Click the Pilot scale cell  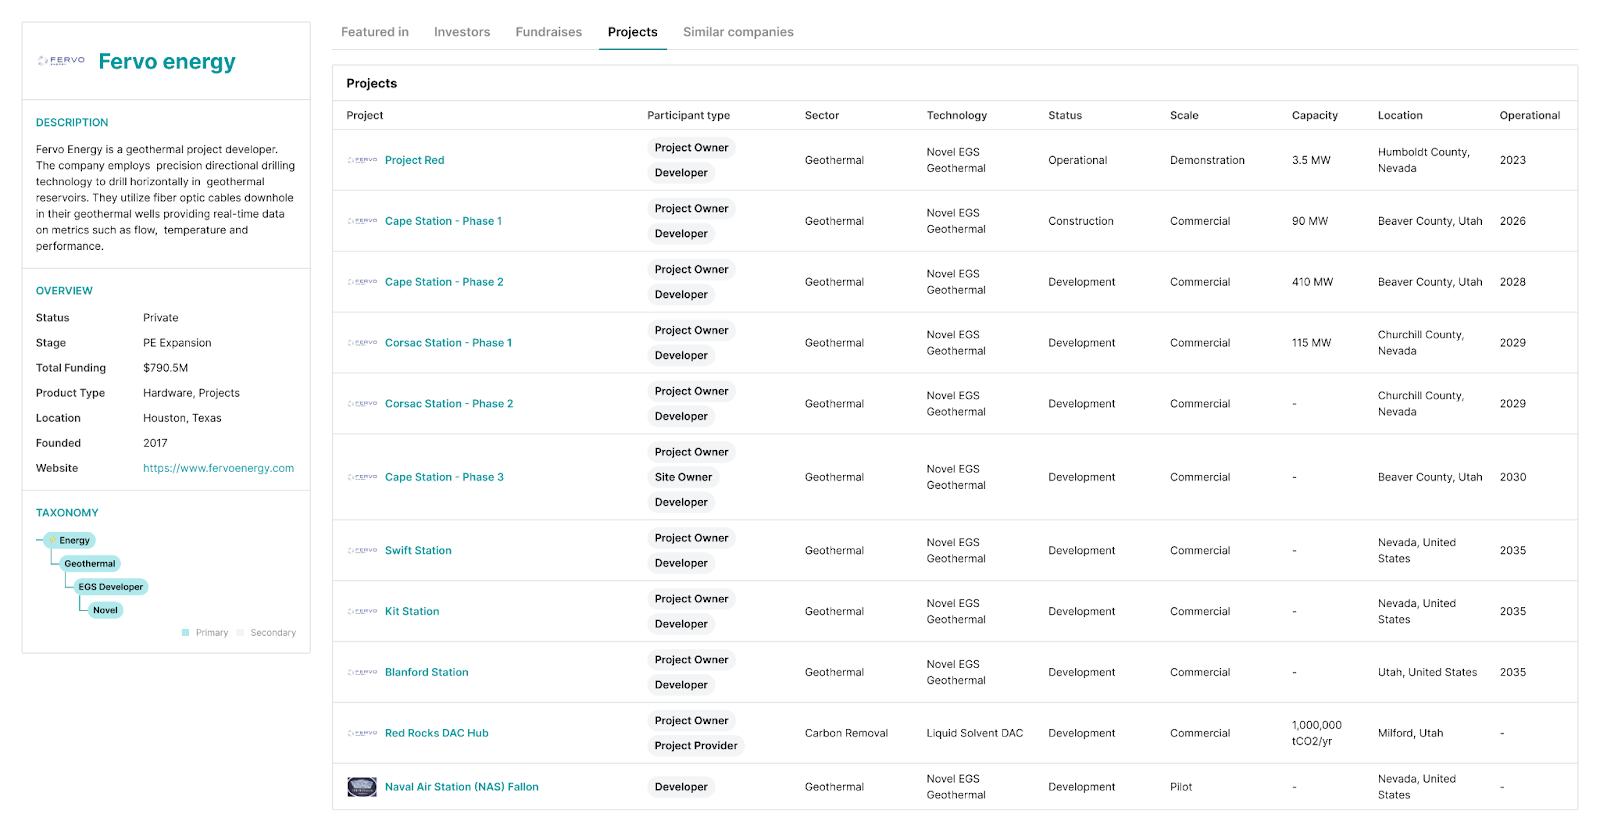click(x=1181, y=787)
